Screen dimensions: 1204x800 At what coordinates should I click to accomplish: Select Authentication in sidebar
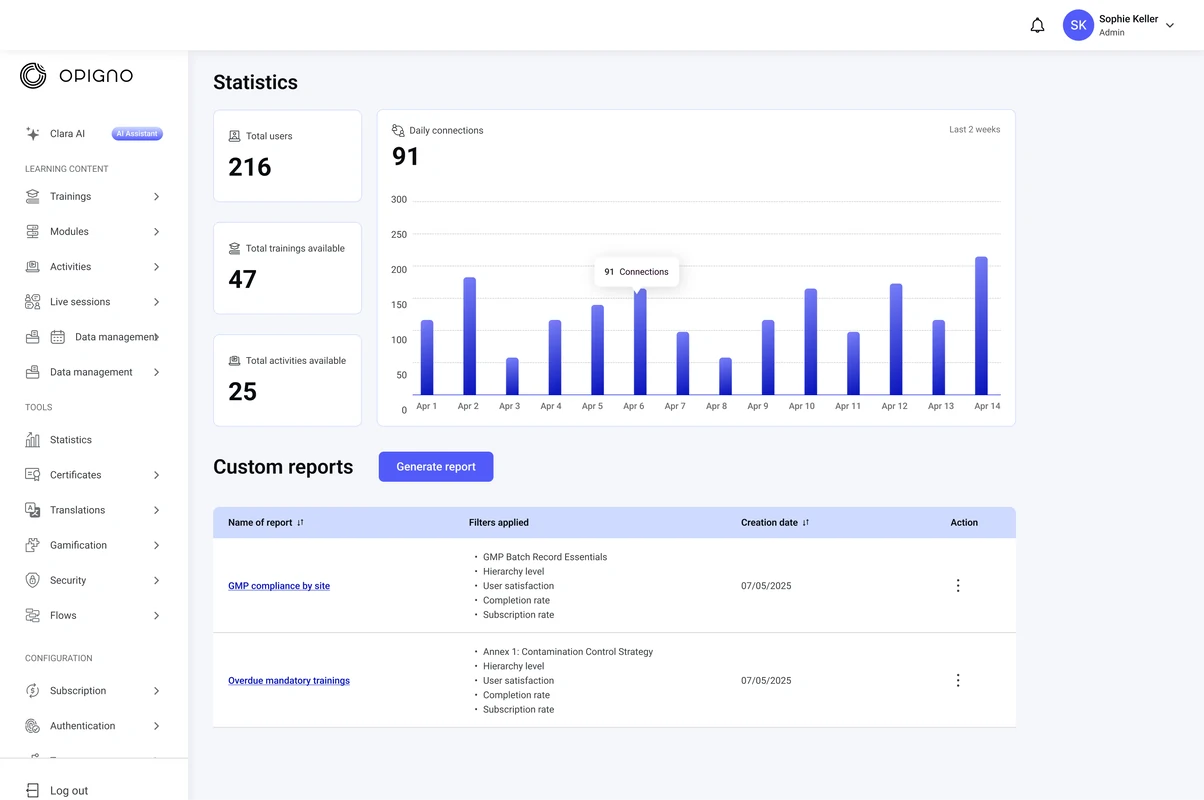pos(82,726)
